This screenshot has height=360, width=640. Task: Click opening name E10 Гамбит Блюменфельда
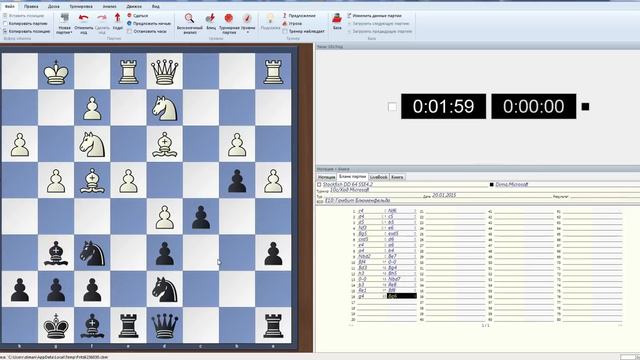click(x=358, y=200)
